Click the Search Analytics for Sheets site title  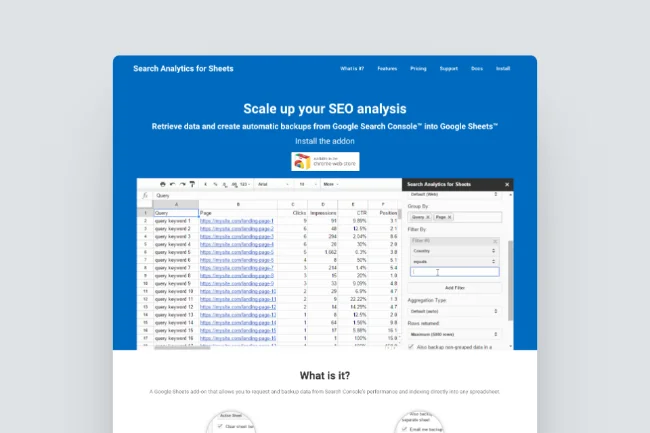point(183,69)
